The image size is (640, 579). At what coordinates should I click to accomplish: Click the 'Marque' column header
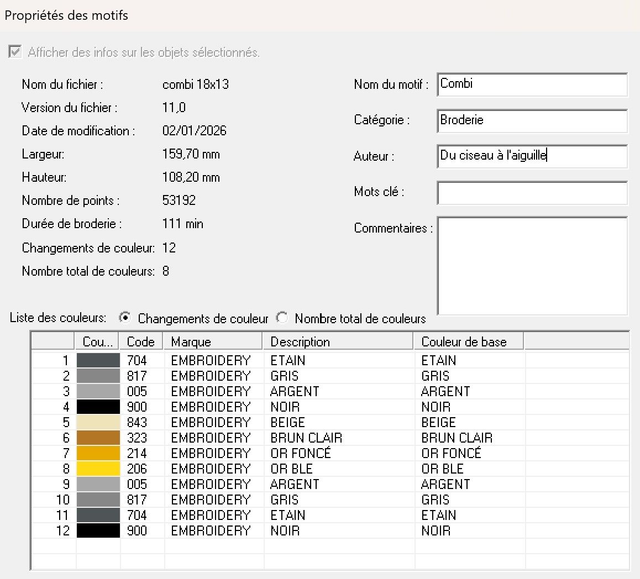coord(214,342)
